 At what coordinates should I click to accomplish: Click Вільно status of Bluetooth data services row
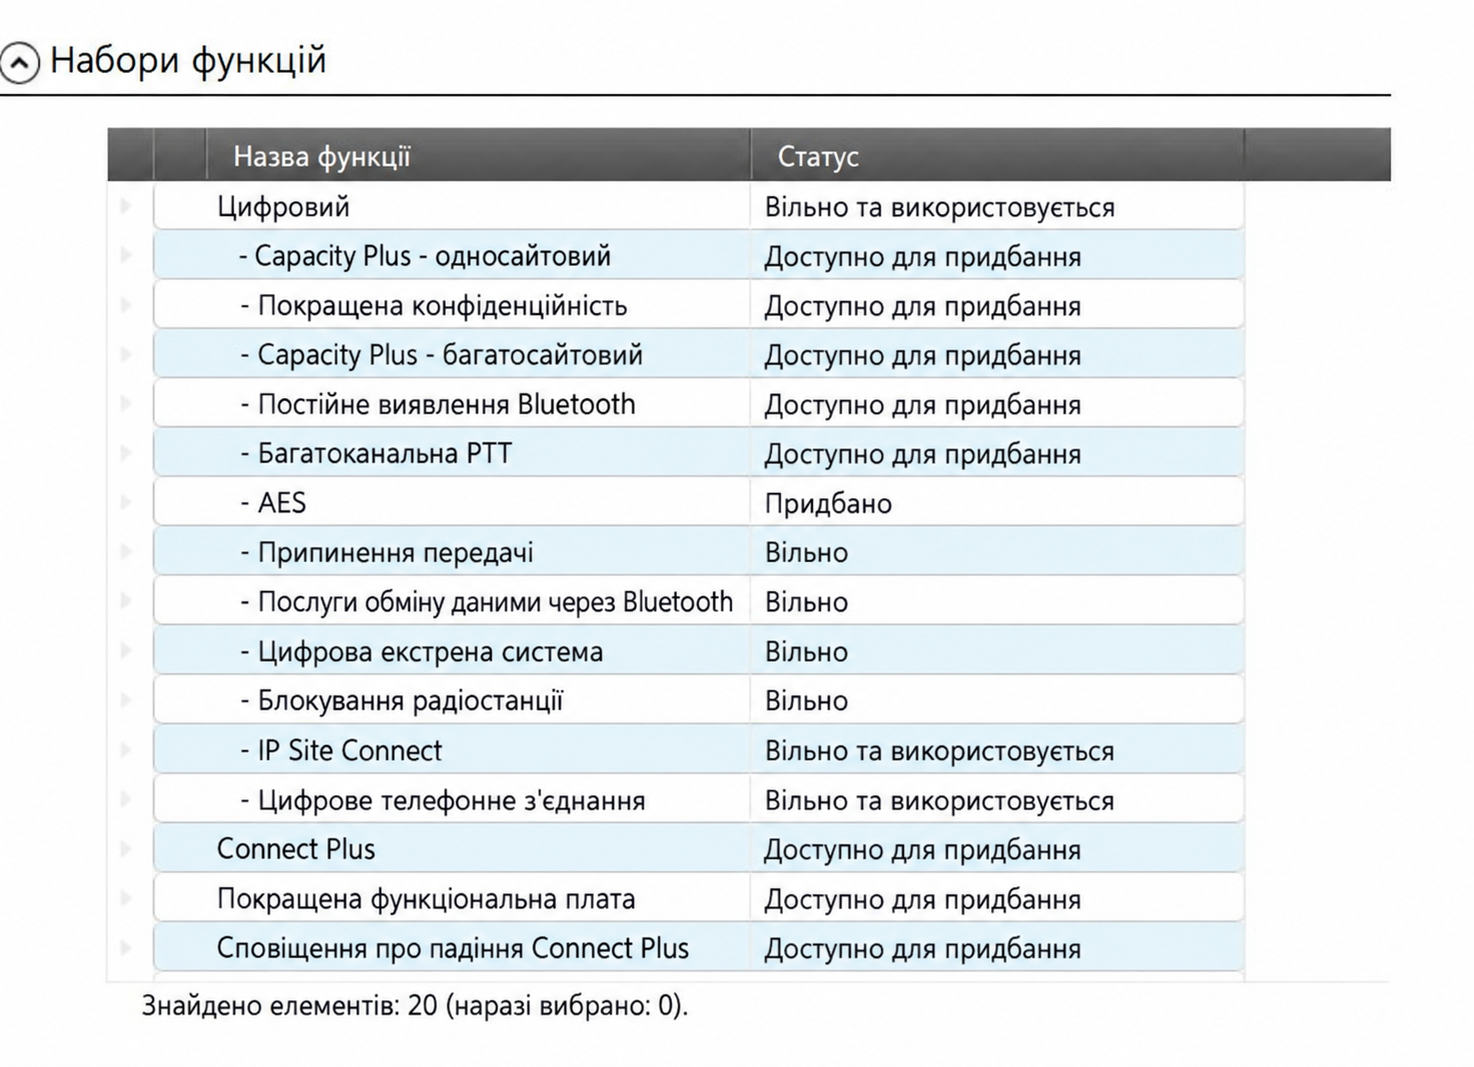(x=806, y=602)
